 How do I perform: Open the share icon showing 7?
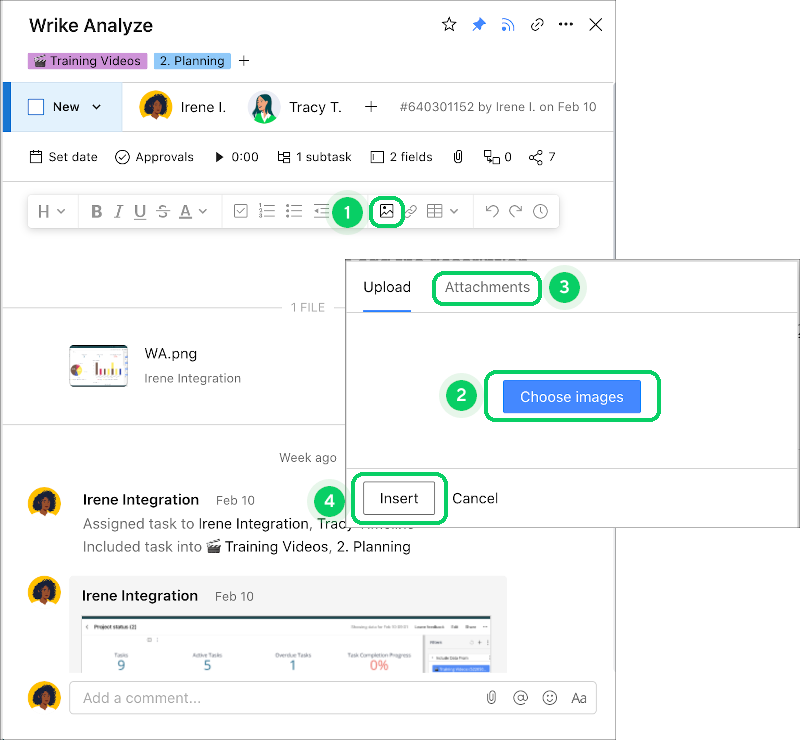point(542,157)
